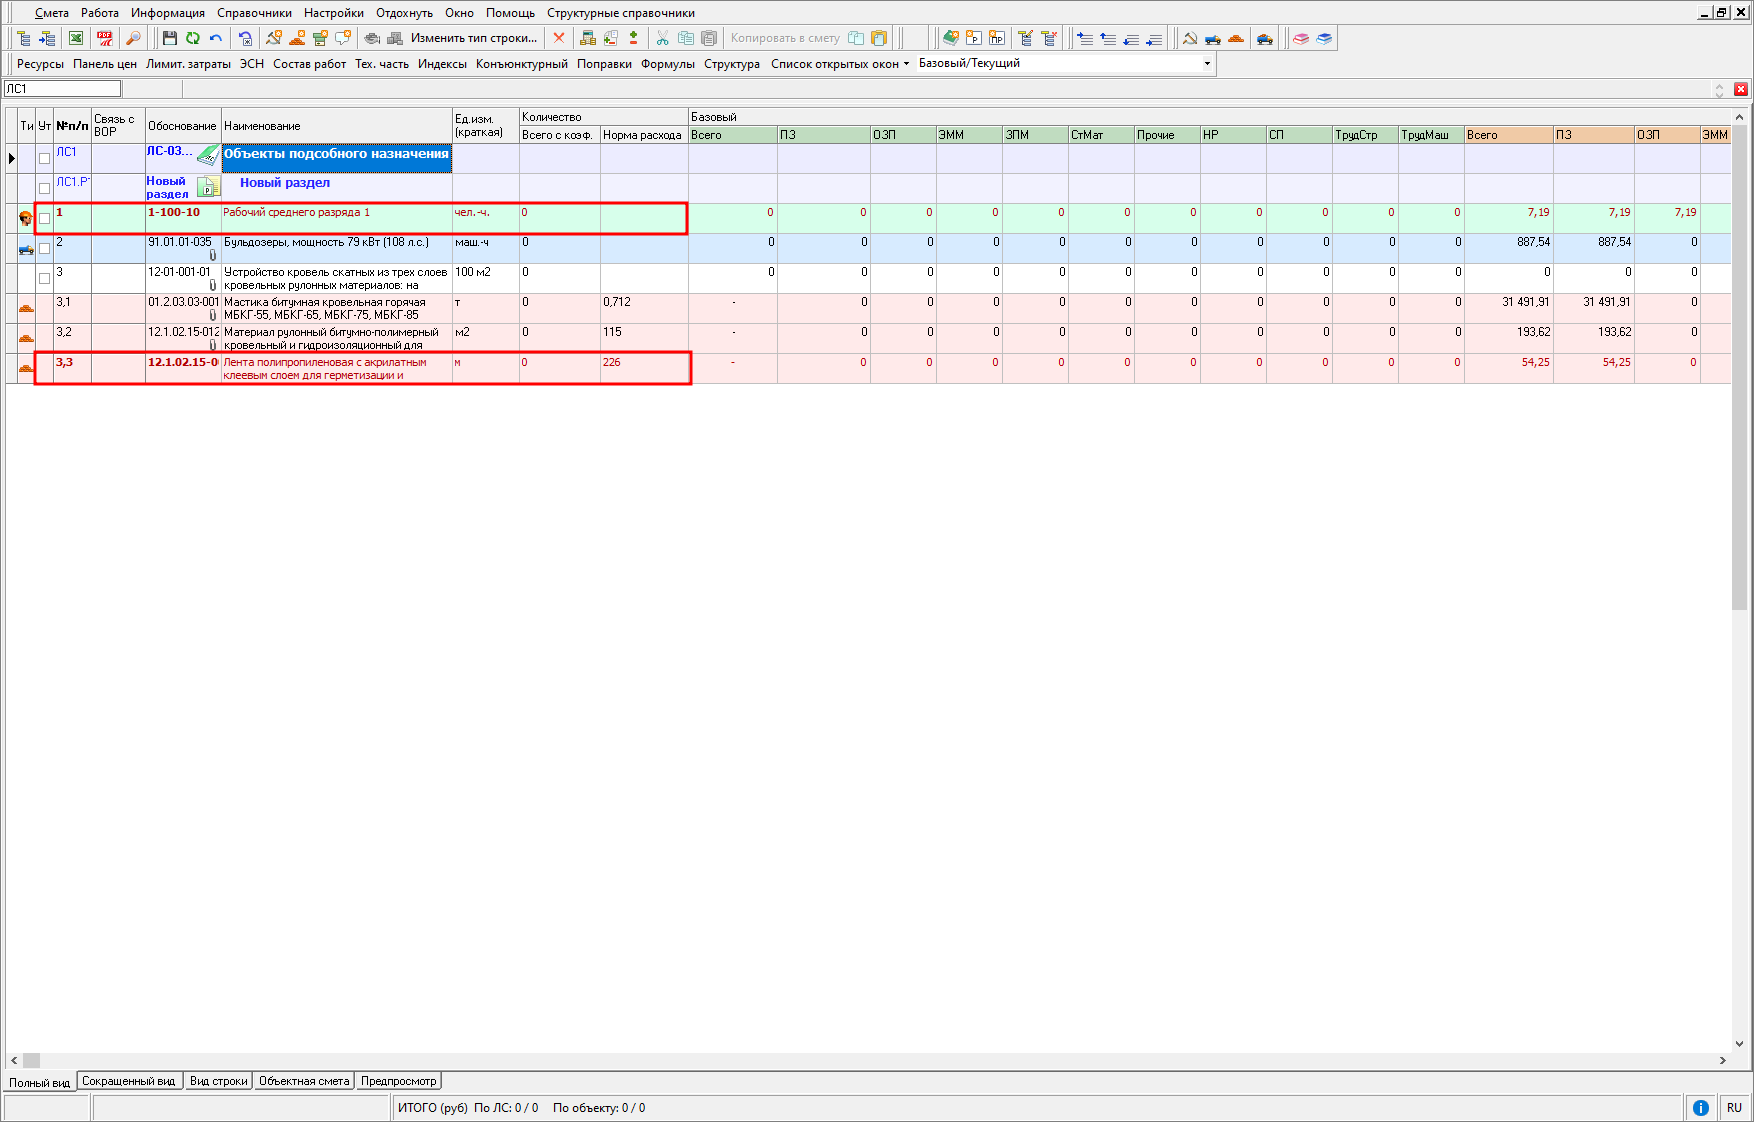The height and width of the screenshot is (1122, 1754).
Task: Click the save floppy disk icon
Action: [170, 38]
